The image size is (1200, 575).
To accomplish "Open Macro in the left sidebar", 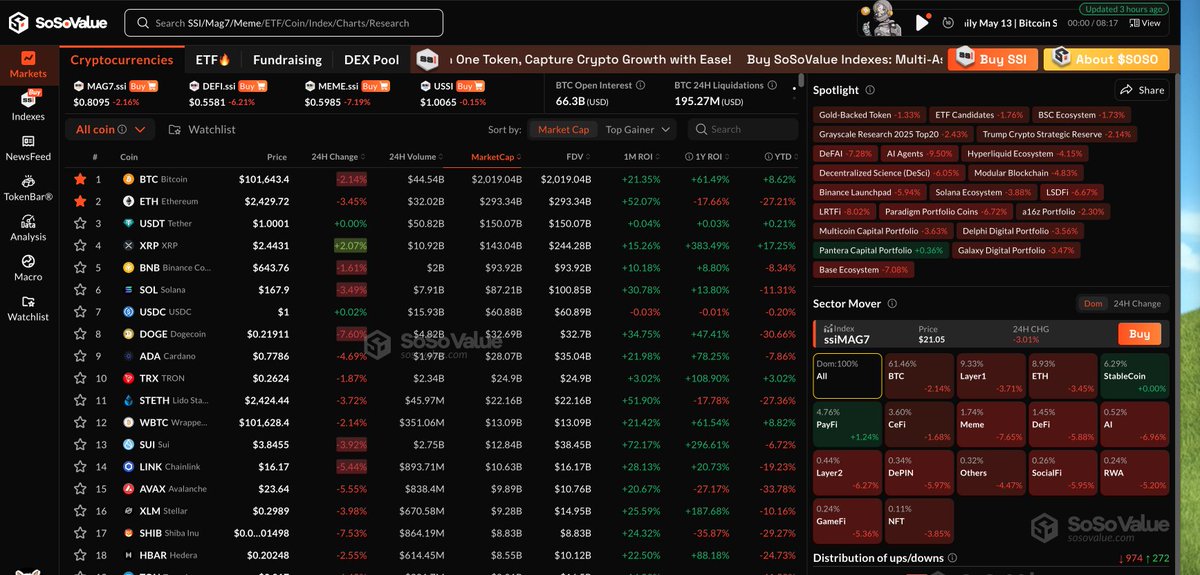I will coord(28,267).
